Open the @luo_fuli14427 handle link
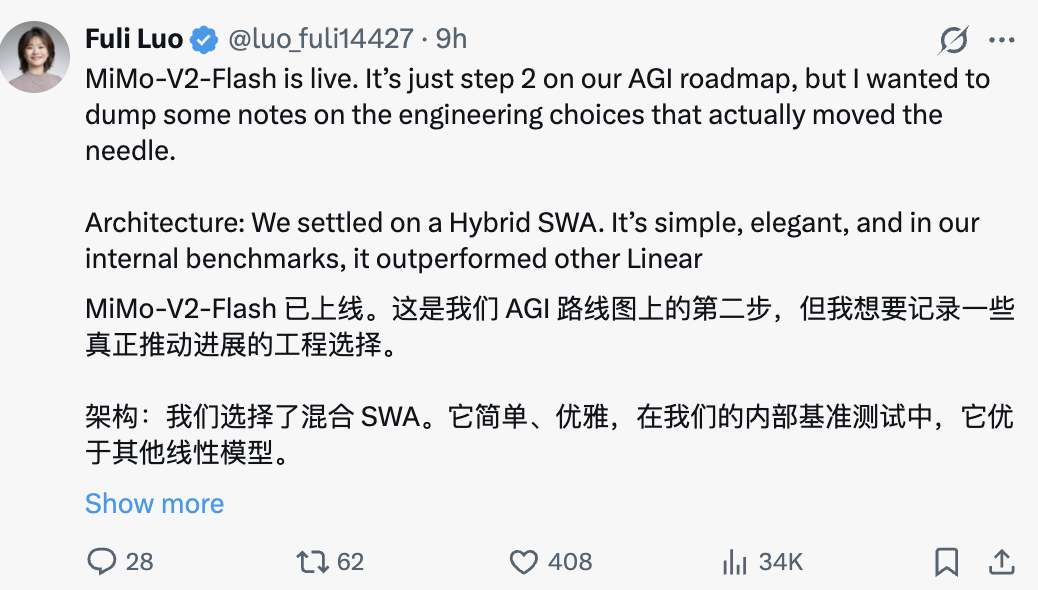 click(321, 39)
